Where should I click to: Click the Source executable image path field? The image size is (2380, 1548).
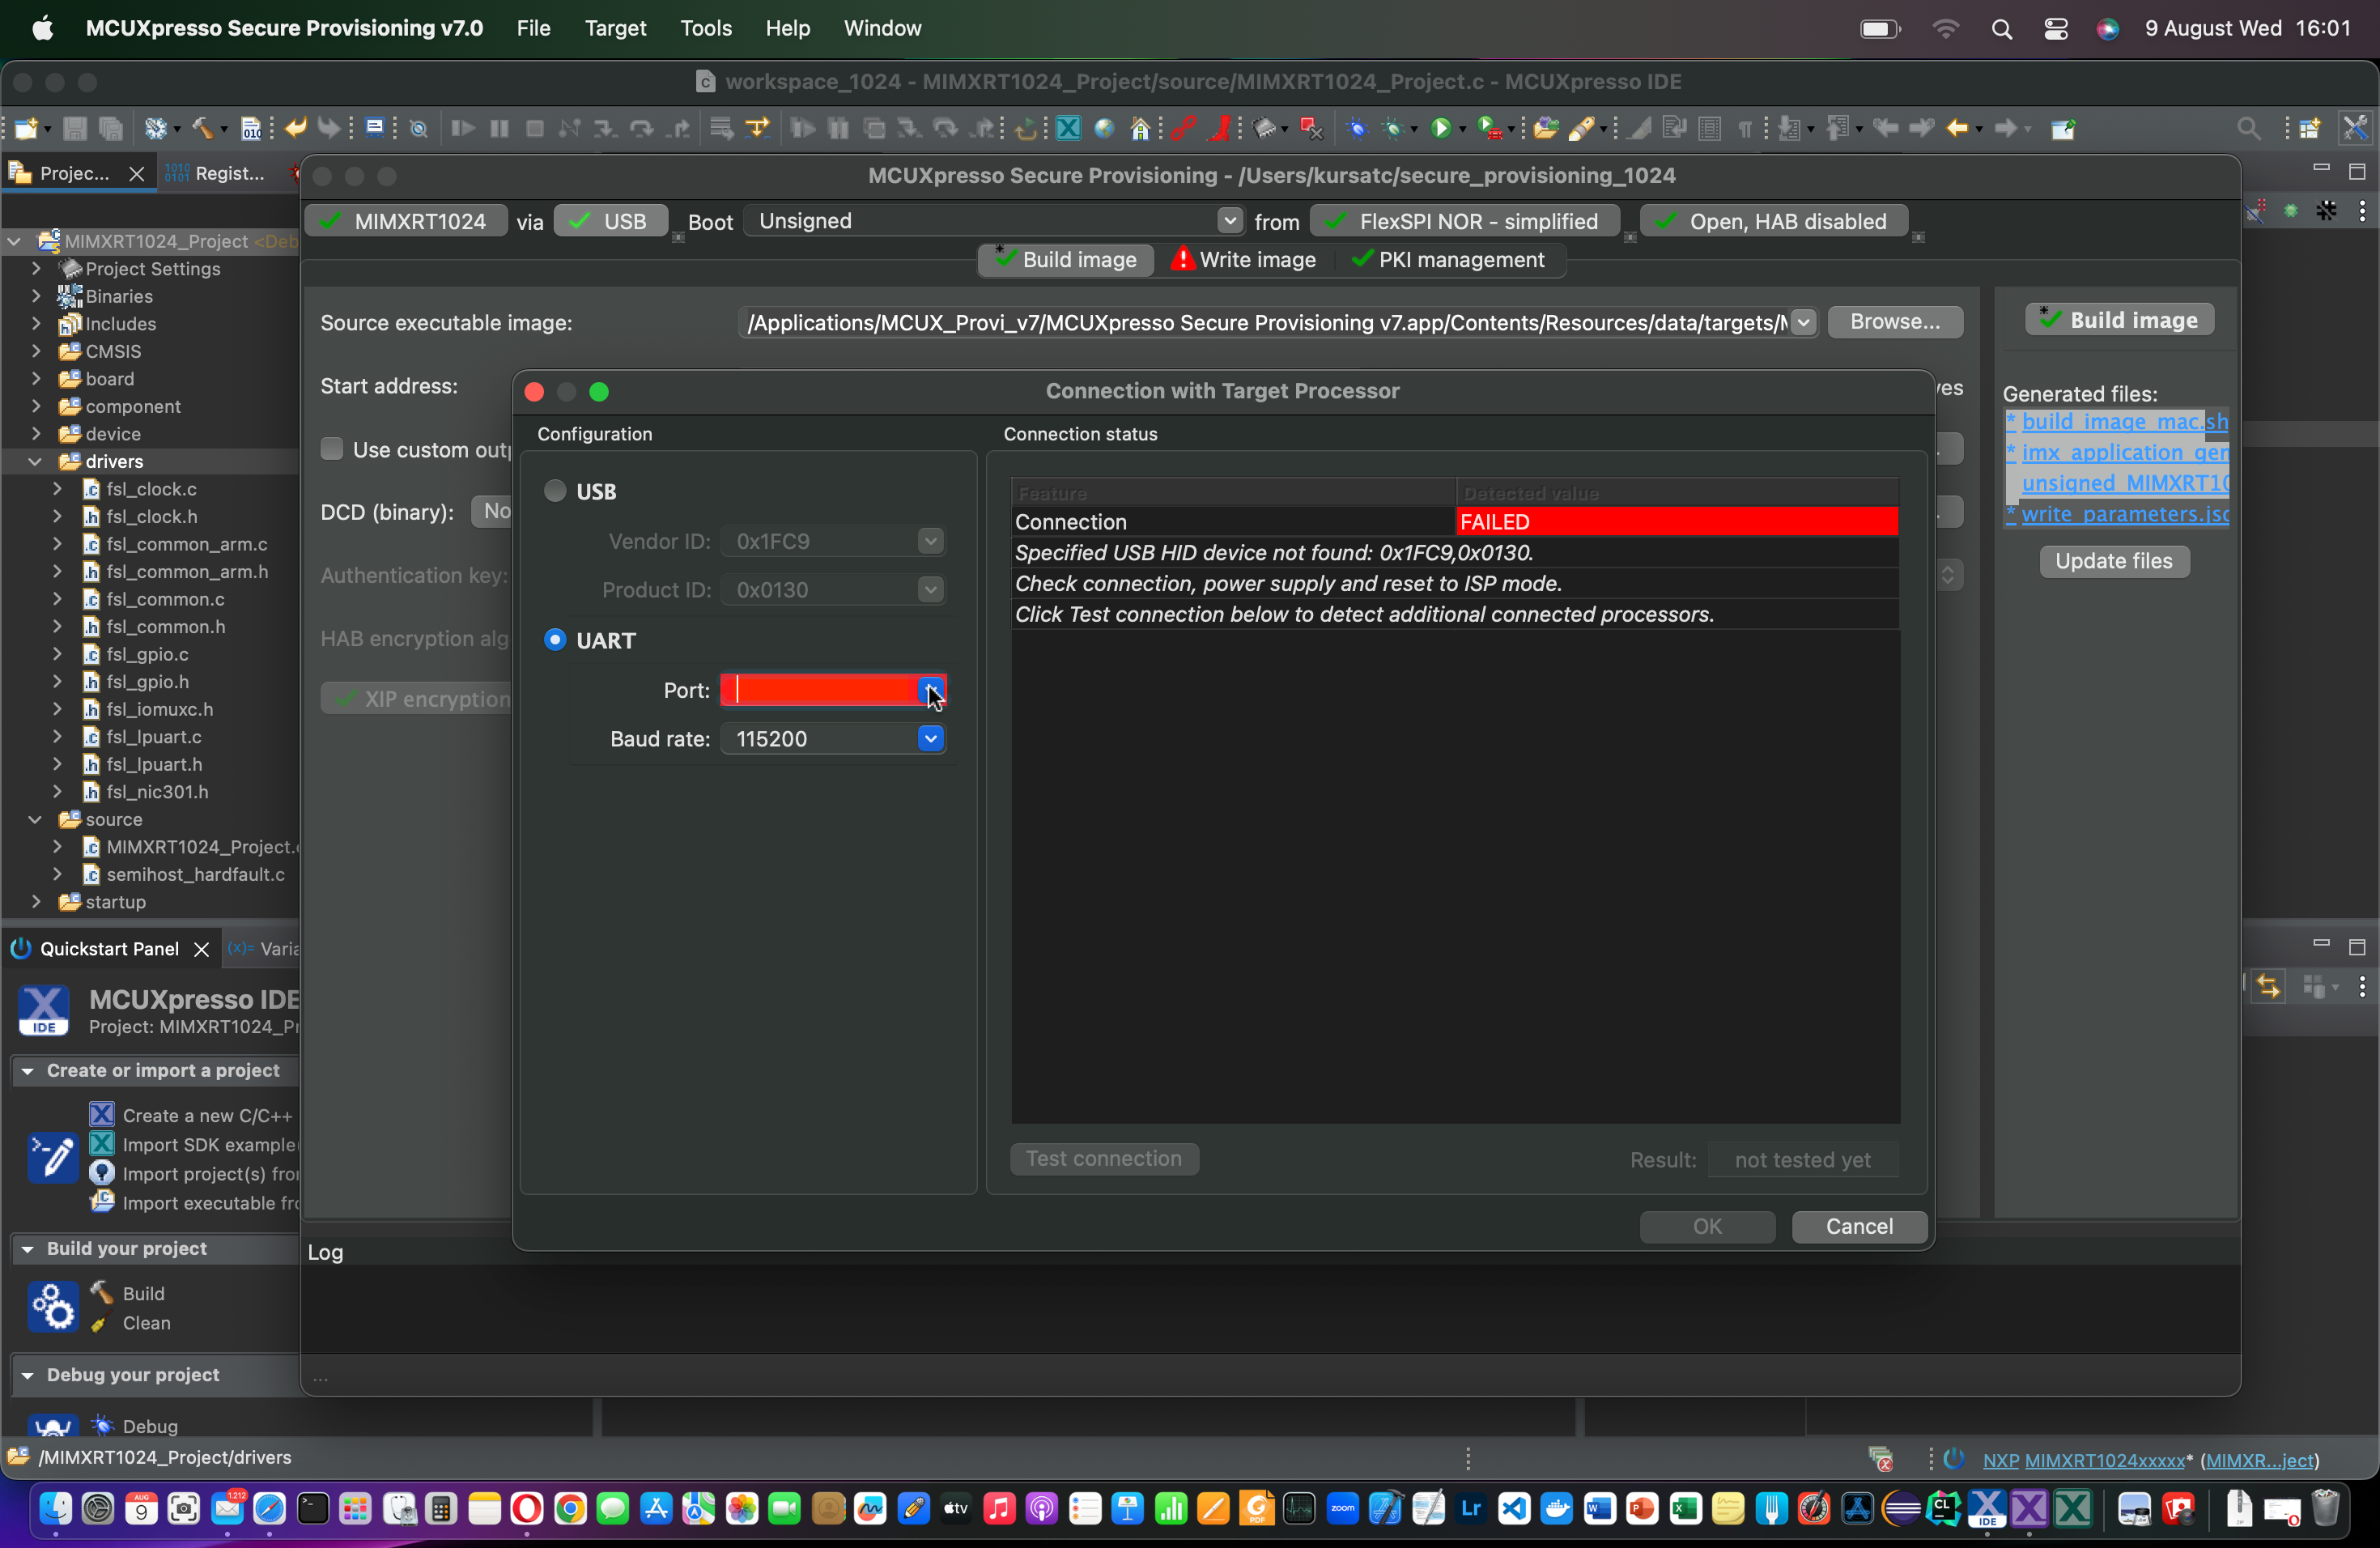1265,323
